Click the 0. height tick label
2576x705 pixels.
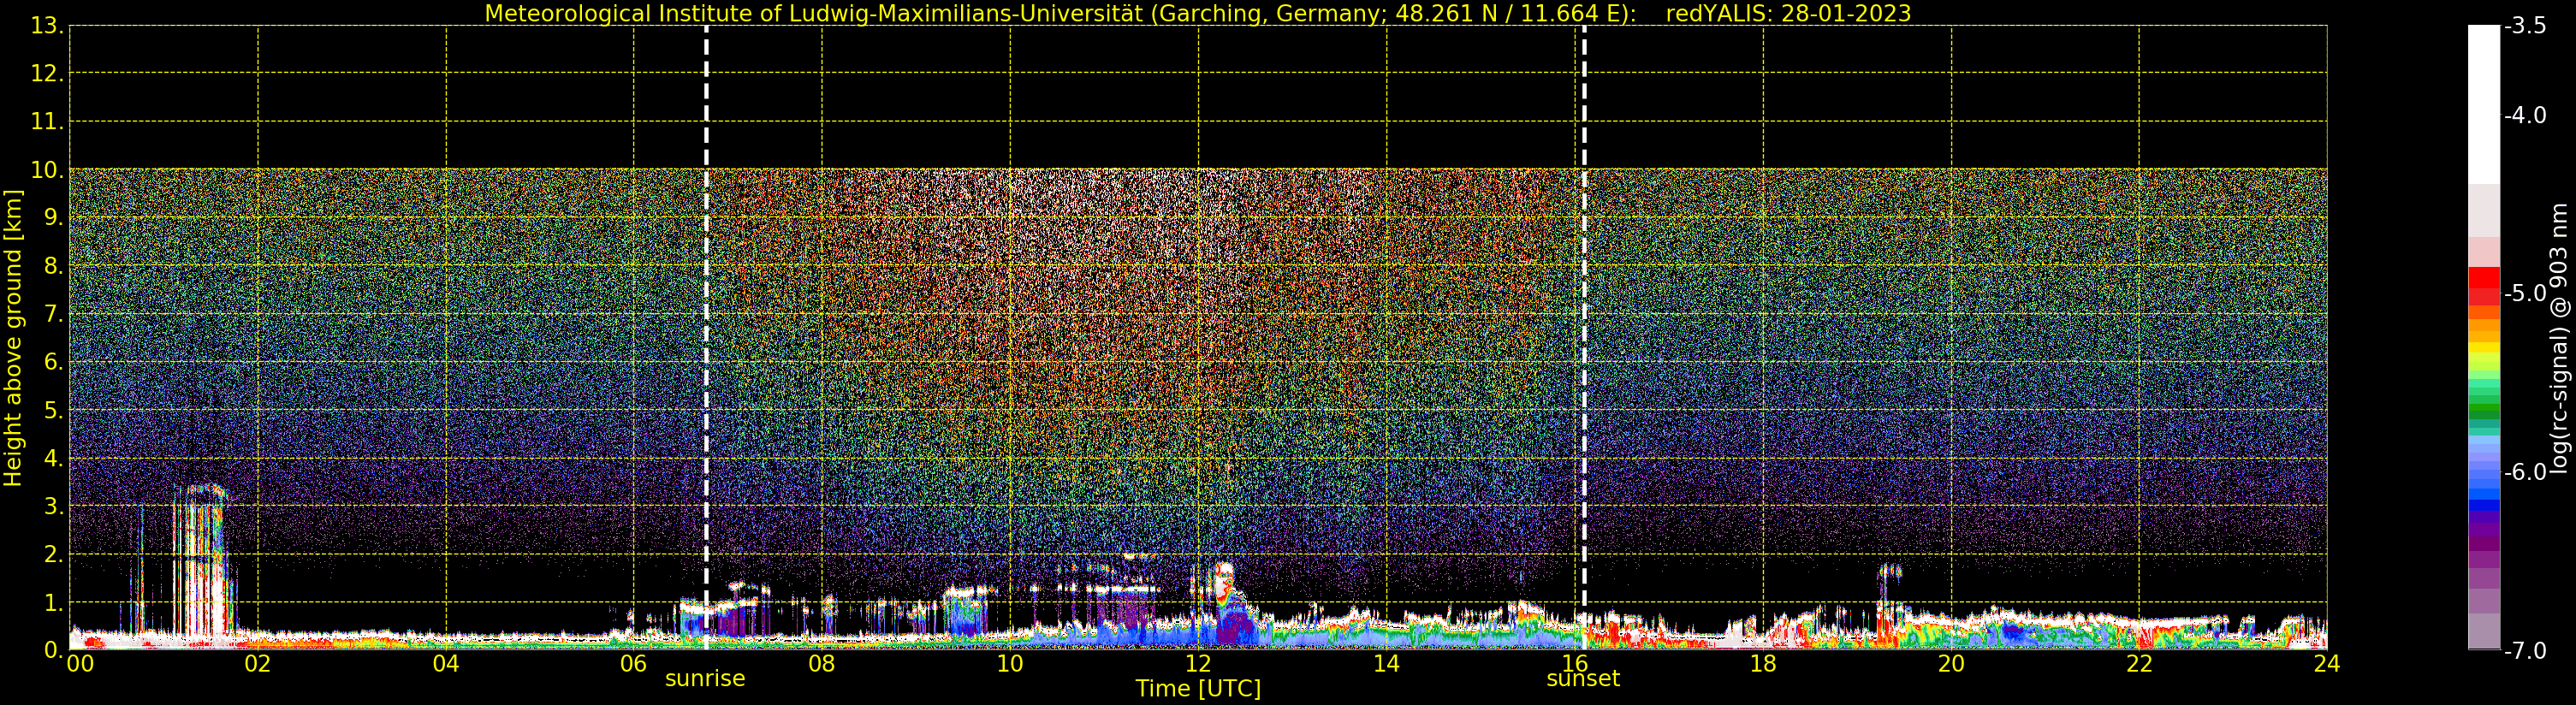tap(53, 651)
